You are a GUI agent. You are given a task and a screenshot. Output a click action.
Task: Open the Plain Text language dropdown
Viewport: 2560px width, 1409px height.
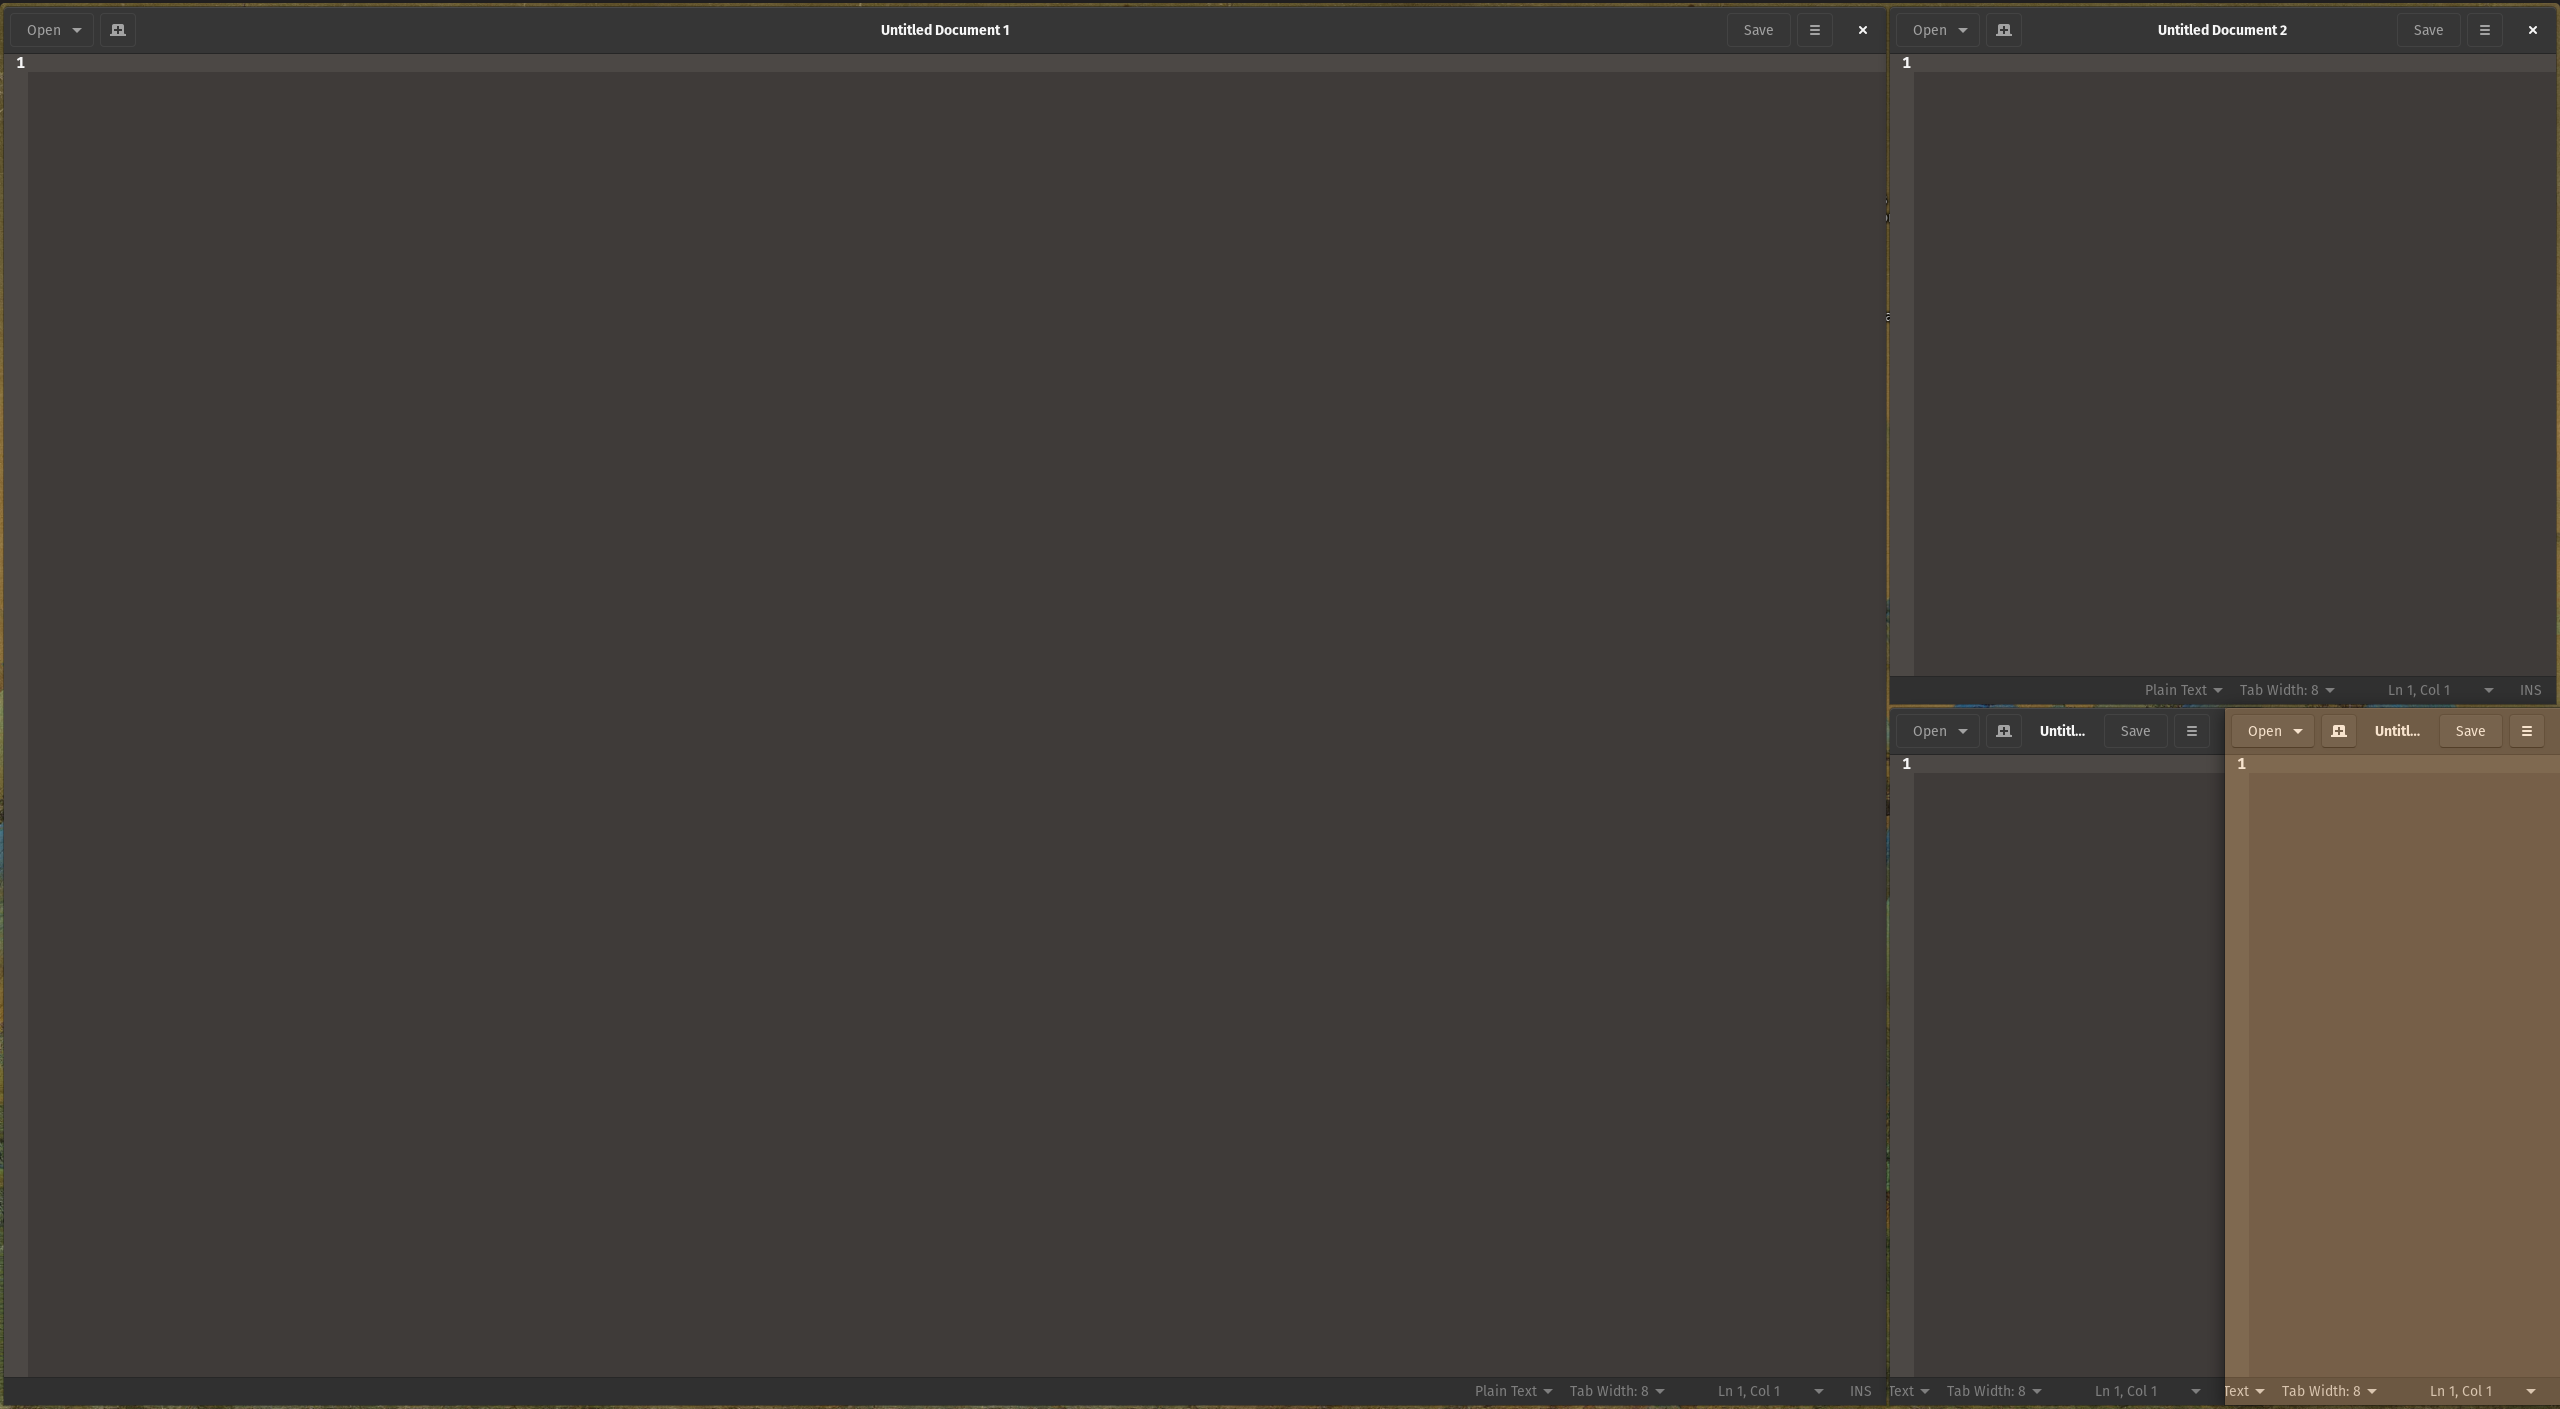tap(1512, 1391)
